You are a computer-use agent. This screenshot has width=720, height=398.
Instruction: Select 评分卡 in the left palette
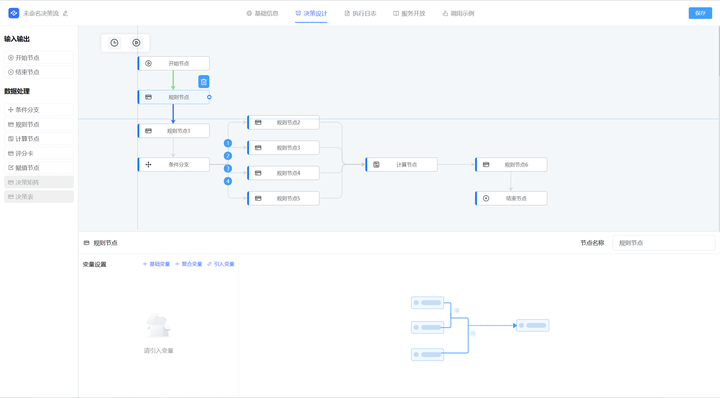pos(39,153)
